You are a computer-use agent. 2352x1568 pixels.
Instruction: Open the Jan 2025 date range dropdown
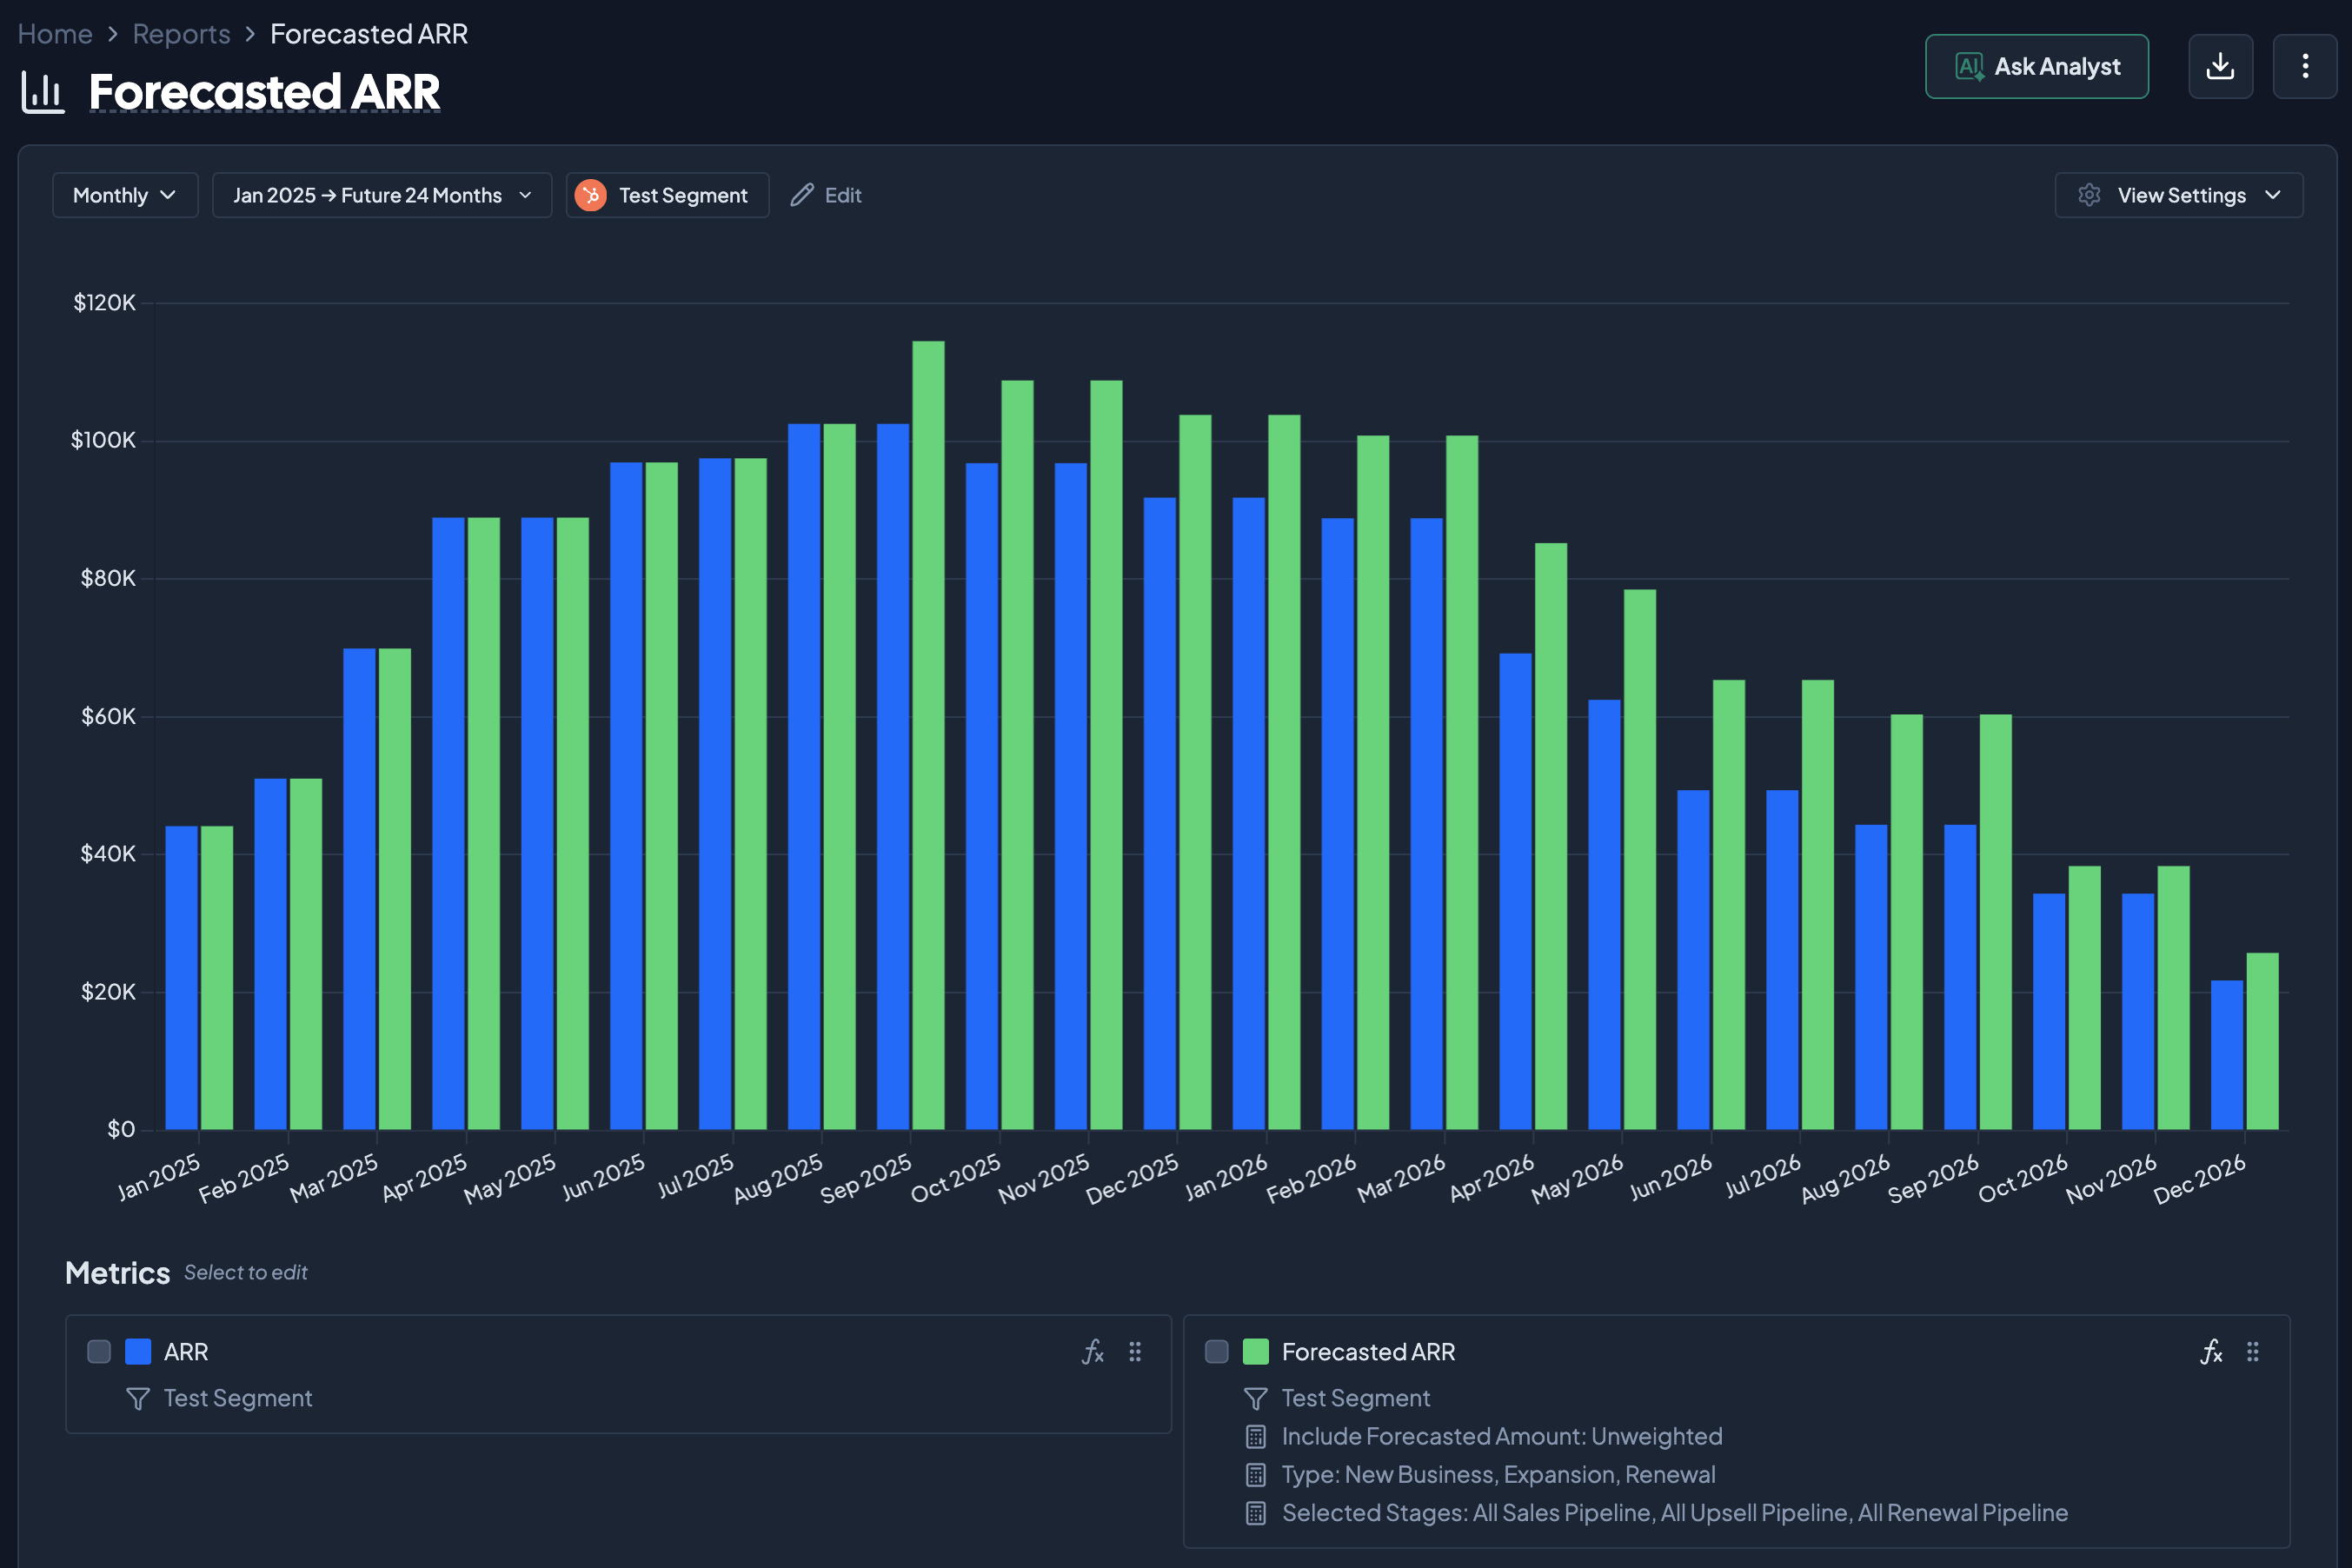(381, 195)
